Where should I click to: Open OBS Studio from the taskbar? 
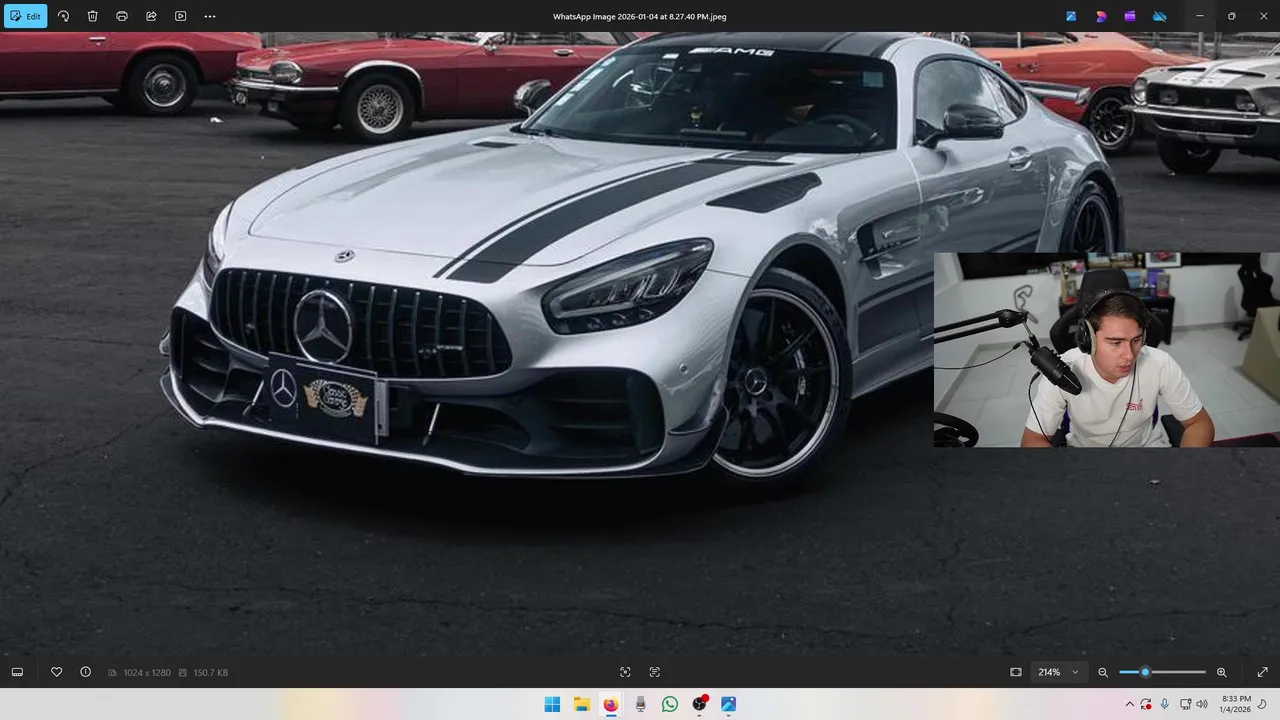(x=699, y=704)
